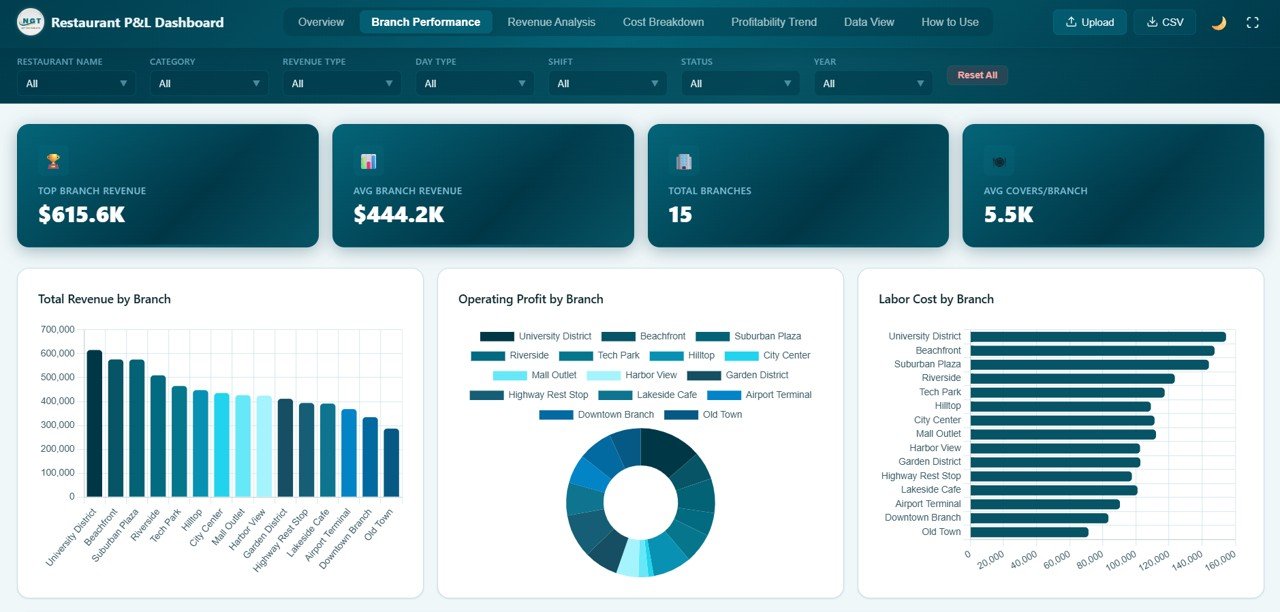Open the Restaurant Name filter dropdown
Screen dimensions: 1280x612
(75, 83)
